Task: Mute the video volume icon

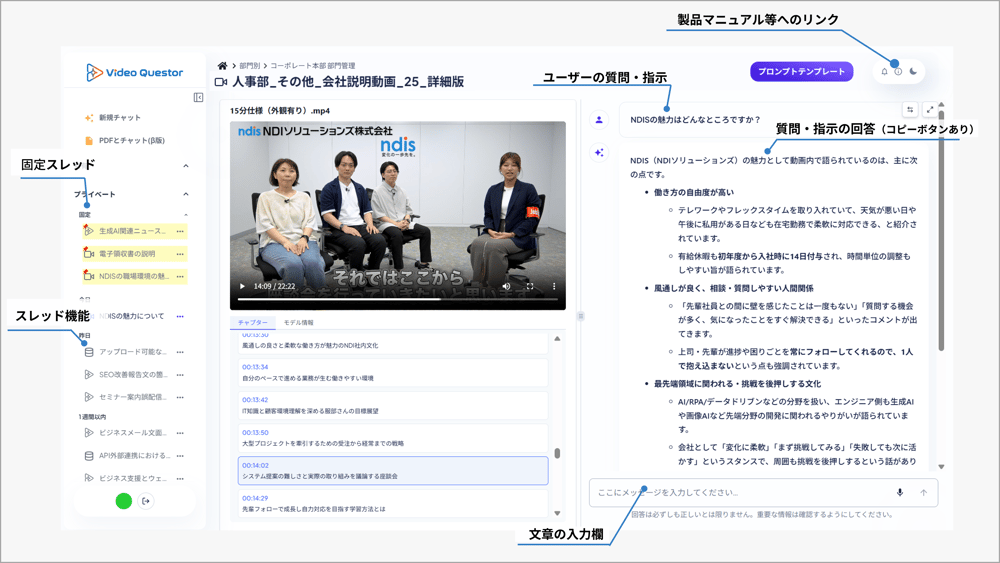Action: [506, 286]
